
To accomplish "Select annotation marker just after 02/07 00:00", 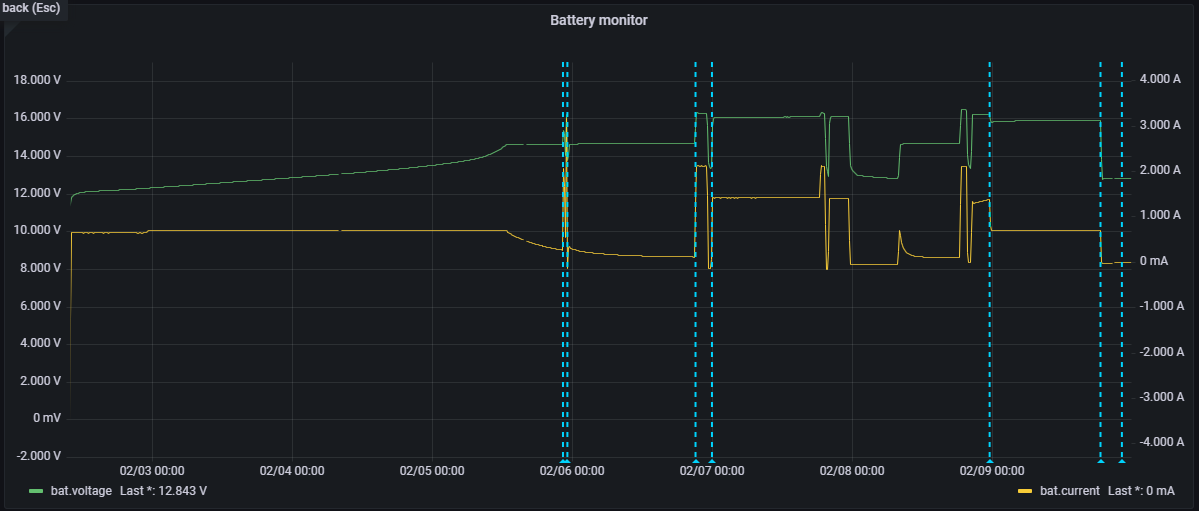I will point(712,461).
